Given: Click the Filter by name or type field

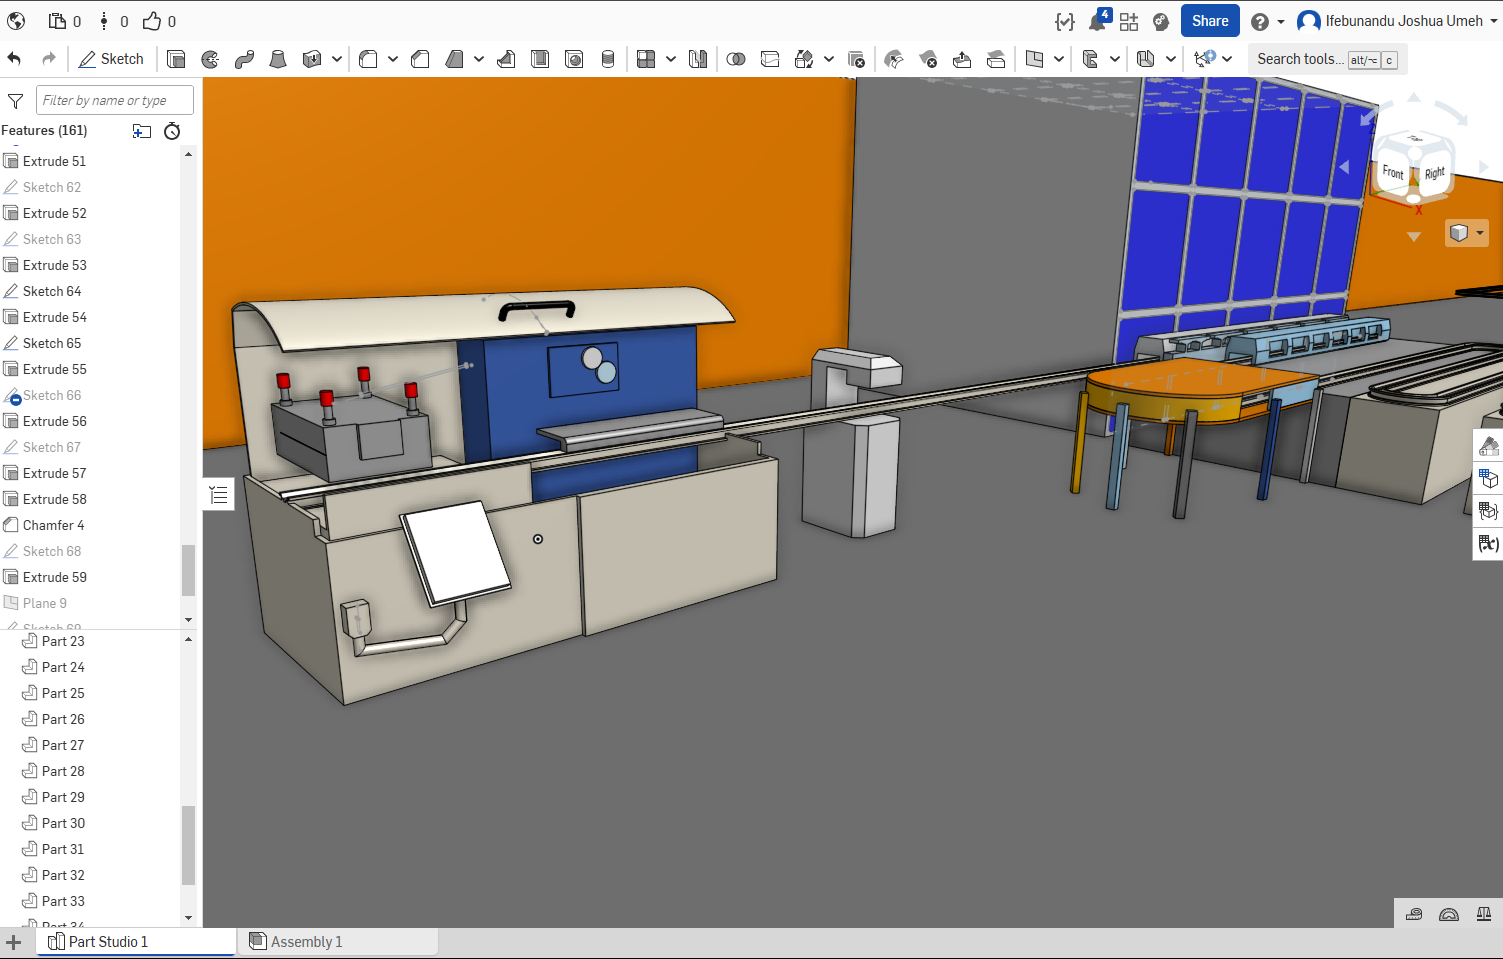Looking at the screenshot, I should (x=115, y=100).
